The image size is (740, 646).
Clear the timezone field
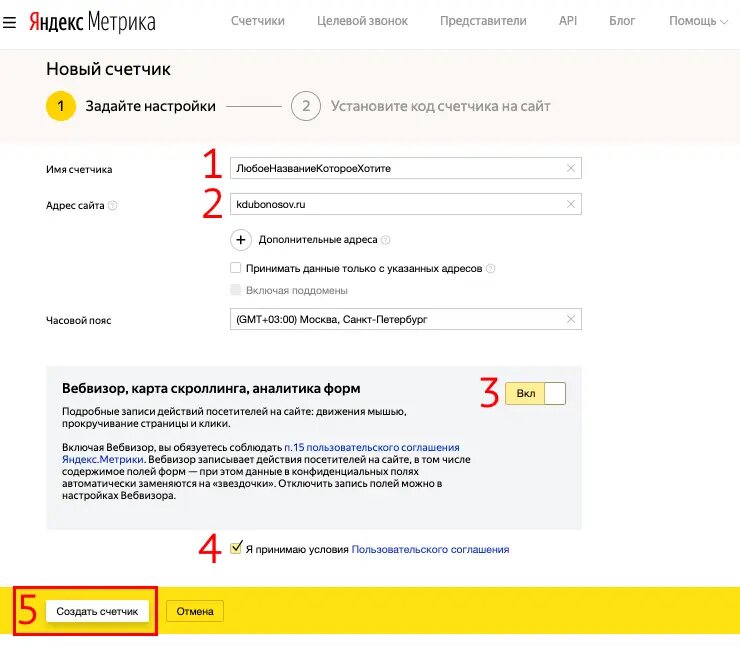pyautogui.click(x=571, y=319)
